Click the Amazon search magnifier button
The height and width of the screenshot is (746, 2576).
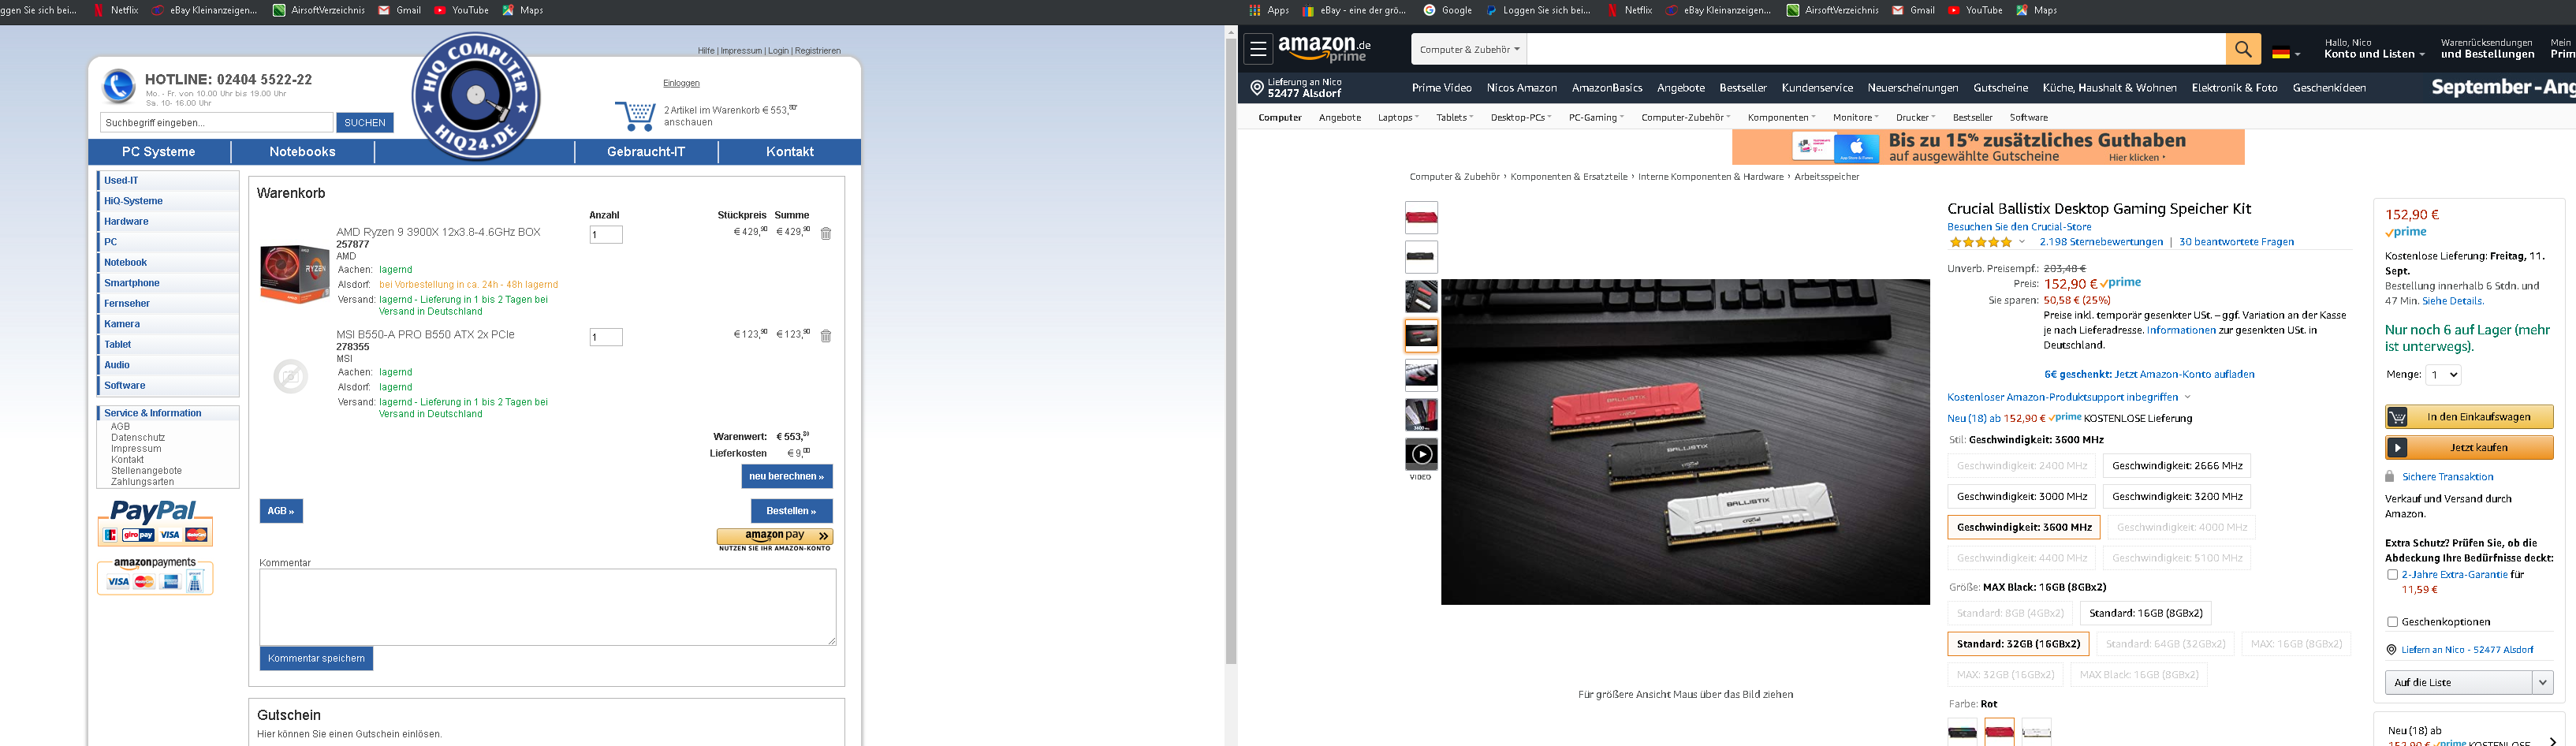click(2243, 49)
